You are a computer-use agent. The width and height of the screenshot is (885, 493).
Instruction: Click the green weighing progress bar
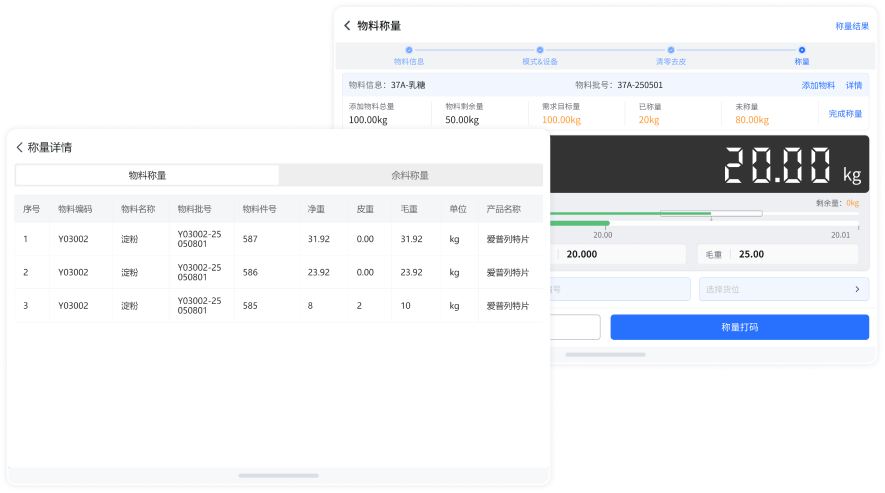[x=580, y=223]
